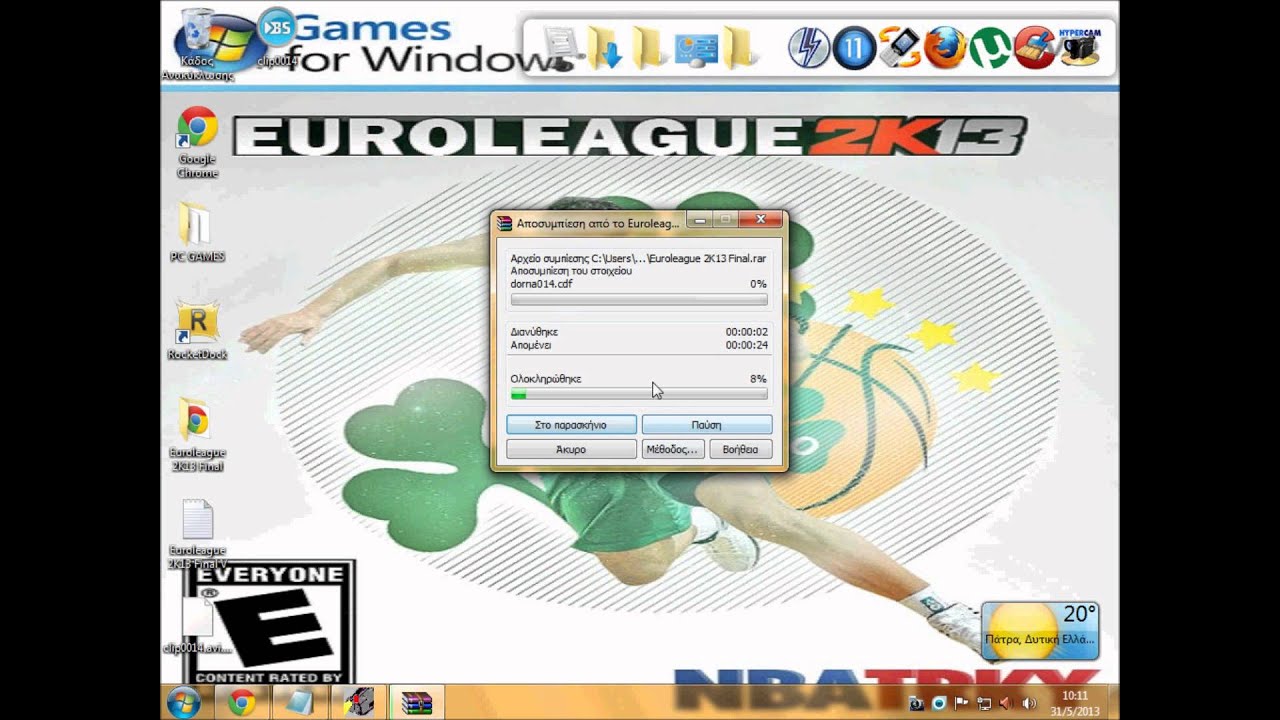The height and width of the screenshot is (720, 1280).
Task: Launch CCleaner from the dock
Action: [1035, 47]
